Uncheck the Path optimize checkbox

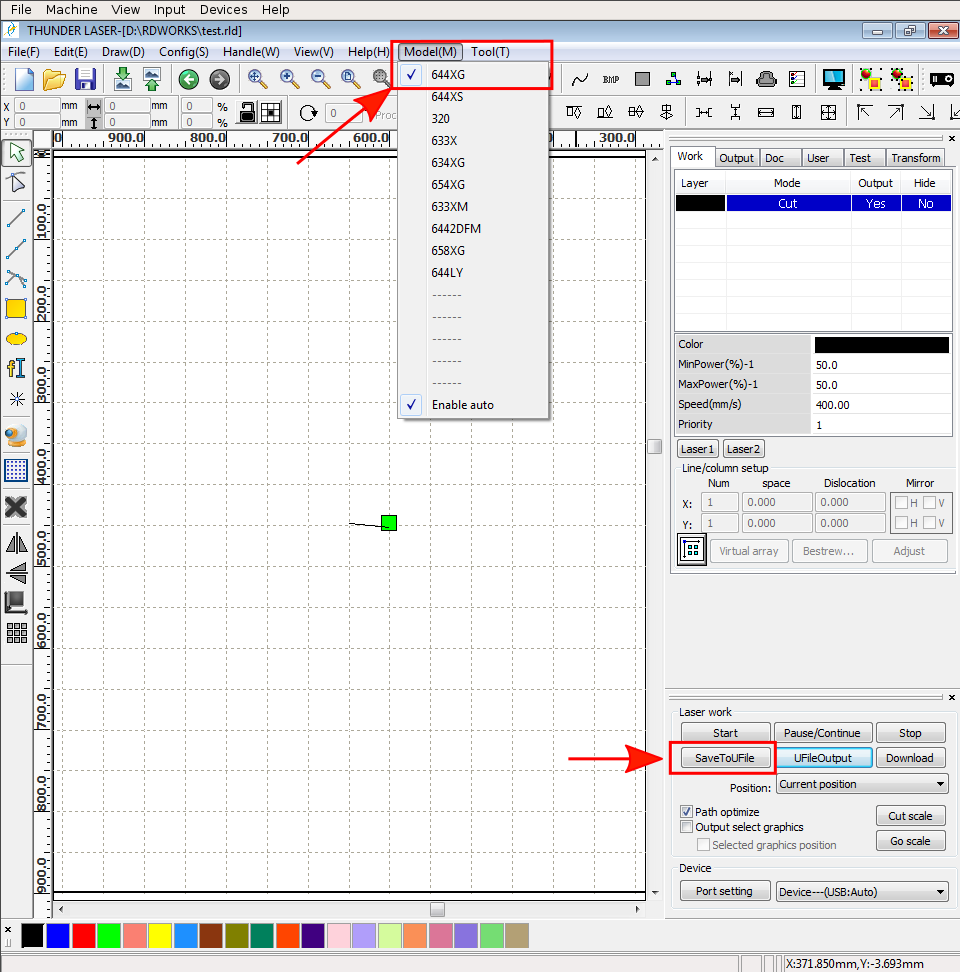tap(687, 812)
